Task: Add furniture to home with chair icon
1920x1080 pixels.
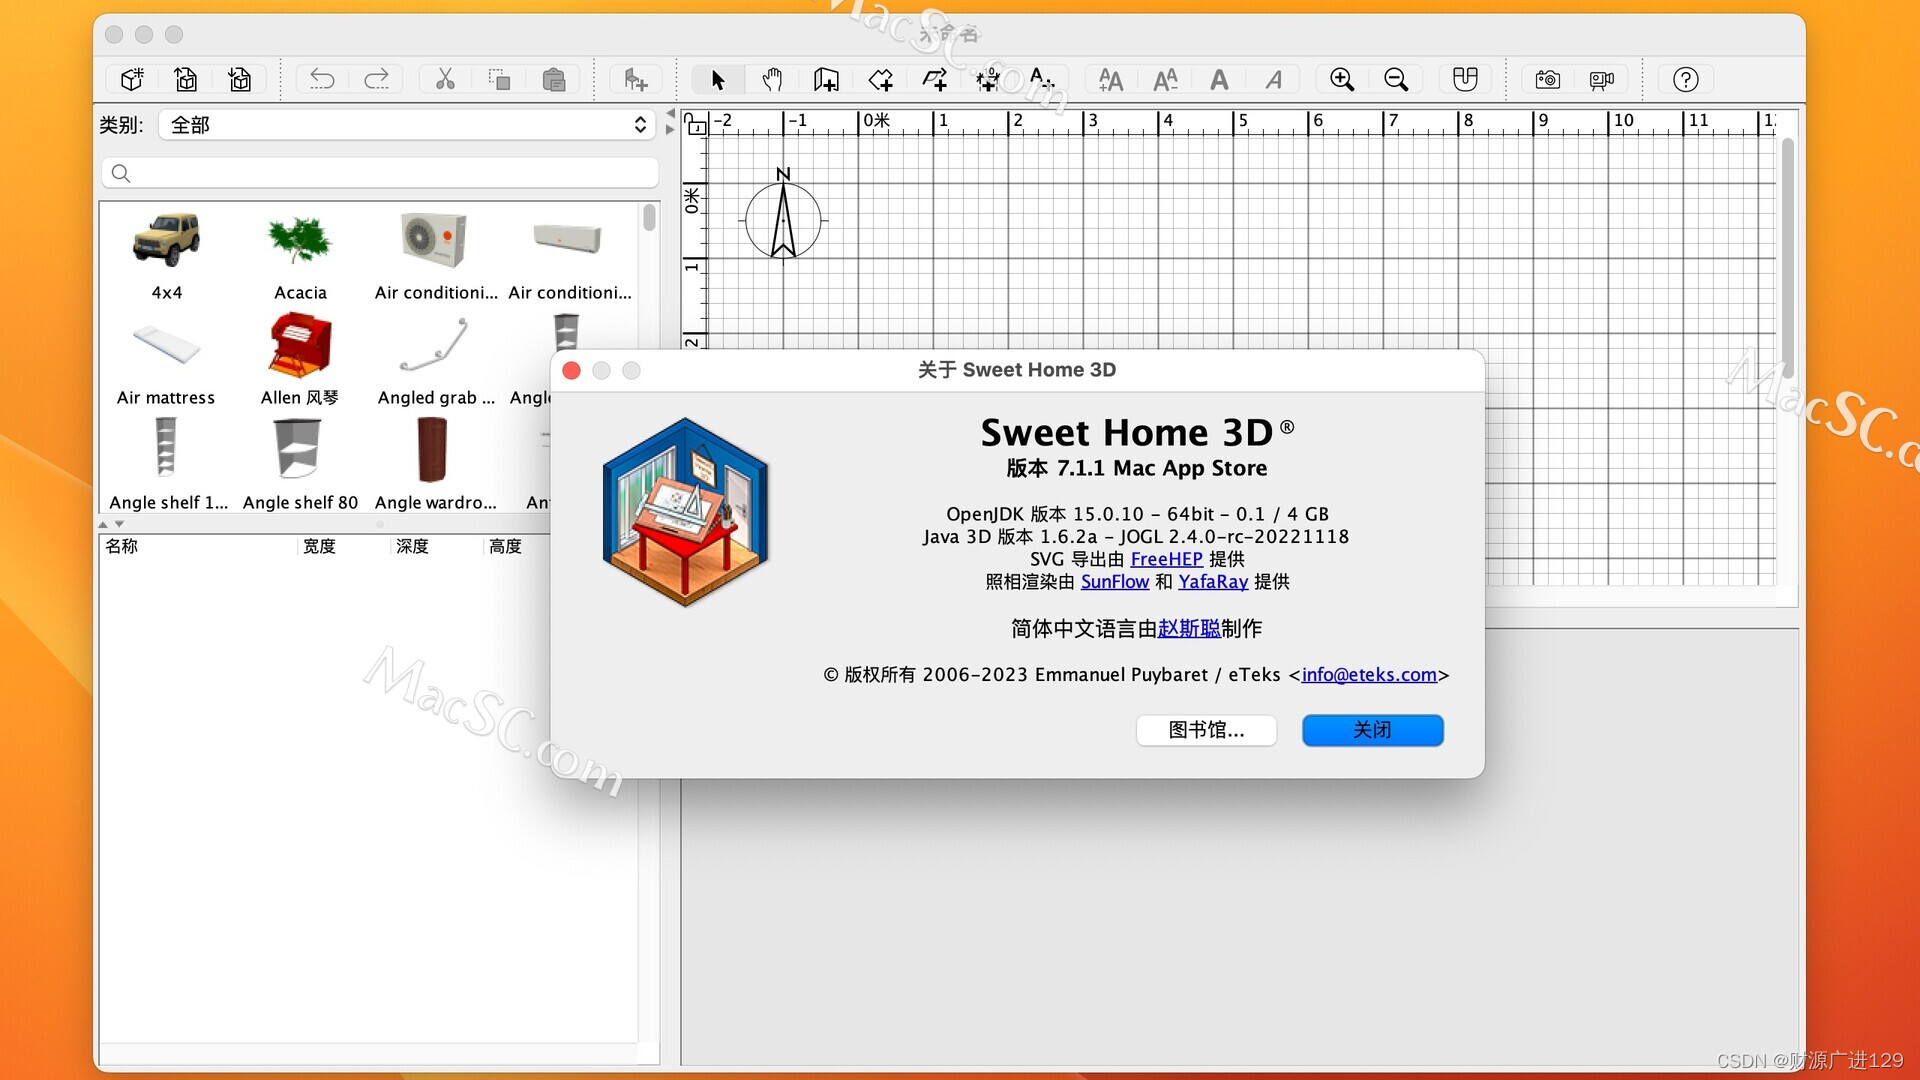Action: coord(635,79)
